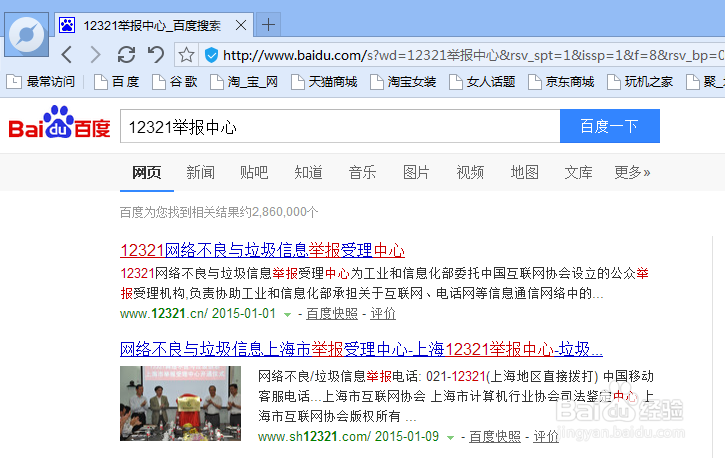Click the Baidu search input box
This screenshot has width=725, height=458.
tap(340, 126)
